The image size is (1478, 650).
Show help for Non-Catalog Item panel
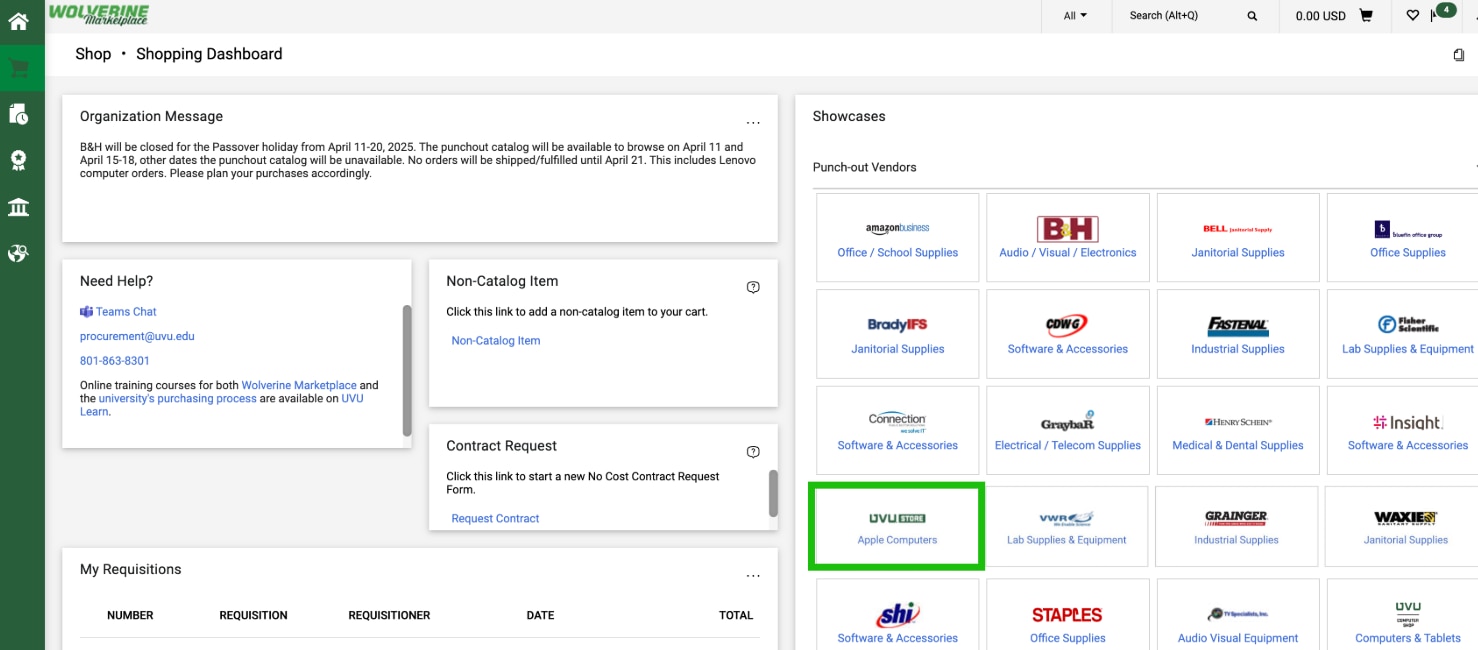[753, 287]
